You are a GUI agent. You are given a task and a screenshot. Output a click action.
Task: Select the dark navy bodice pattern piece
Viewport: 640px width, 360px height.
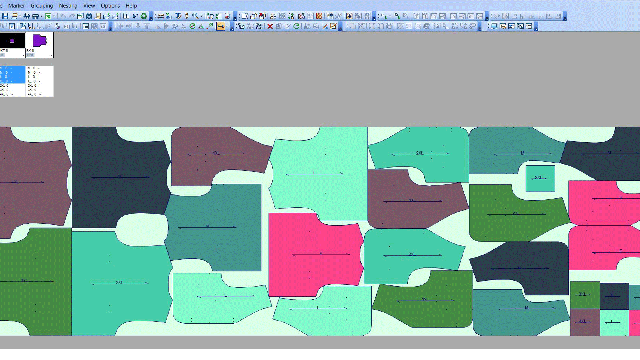pos(121,177)
